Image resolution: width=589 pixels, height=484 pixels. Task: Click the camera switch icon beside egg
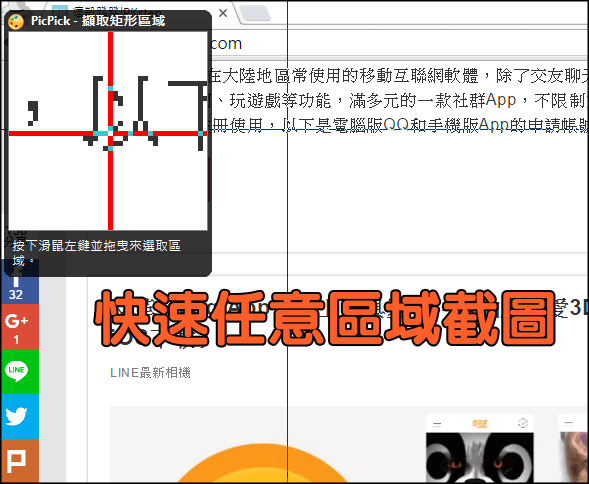click(x=523, y=423)
